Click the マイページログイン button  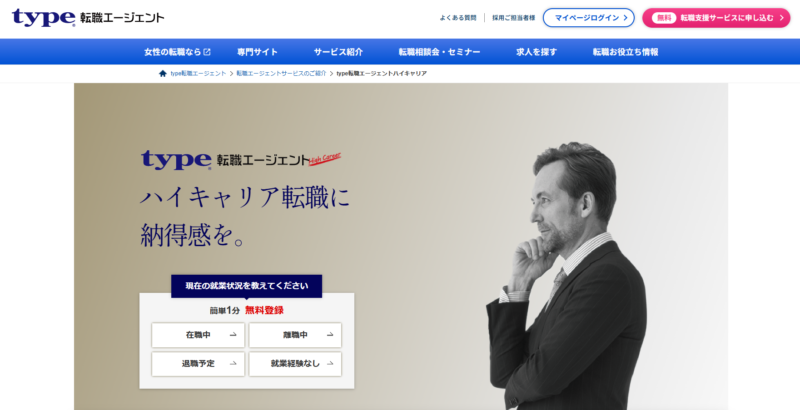(x=588, y=18)
